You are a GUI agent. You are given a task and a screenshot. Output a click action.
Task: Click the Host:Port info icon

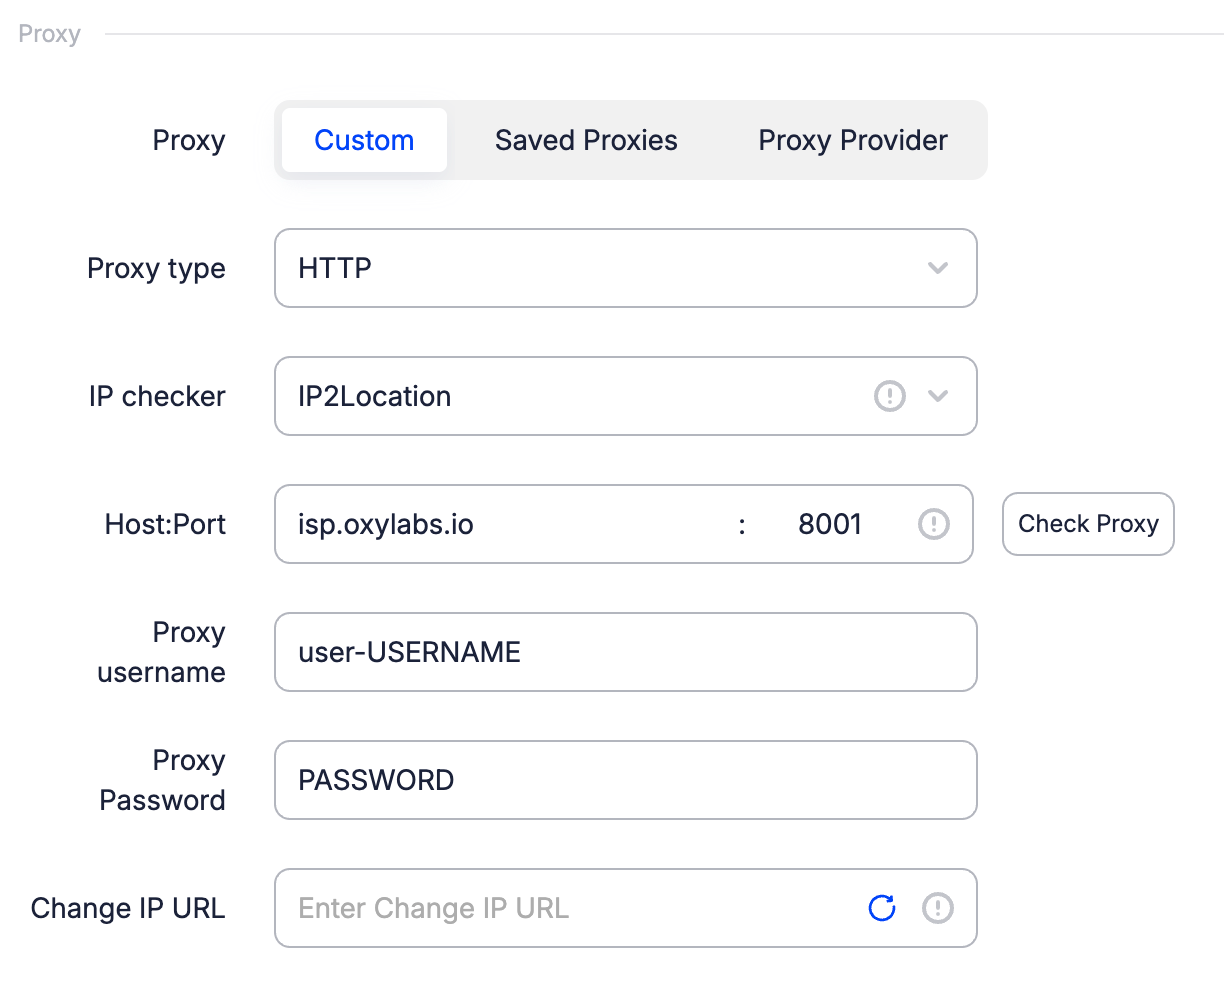tap(933, 524)
